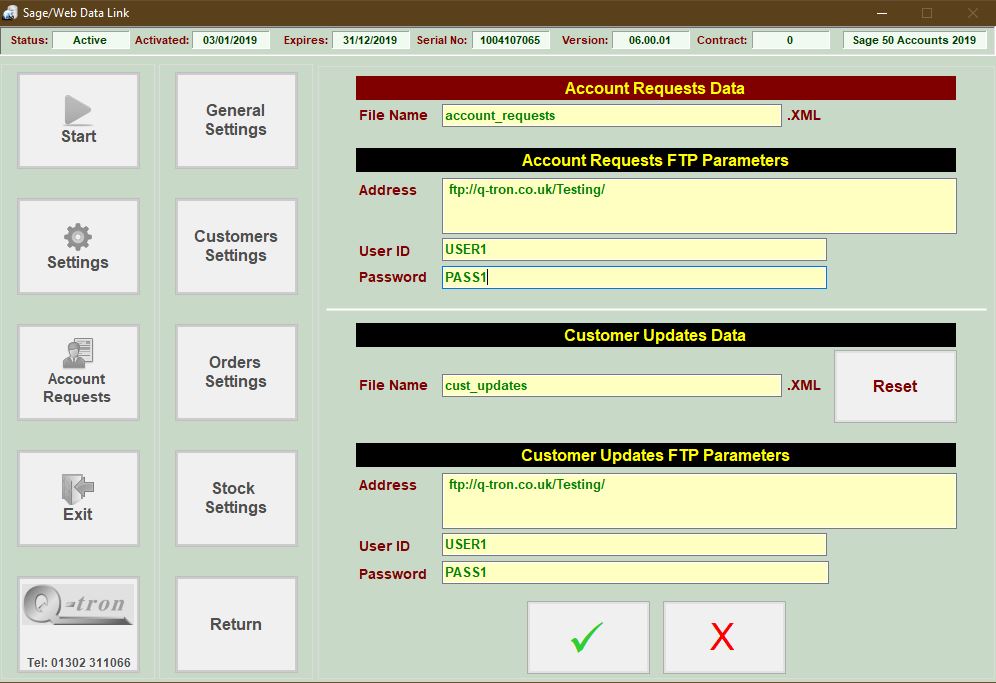Image resolution: width=996 pixels, height=683 pixels.
Task: Click the serial number 1004107065
Action: pyautogui.click(x=510, y=40)
